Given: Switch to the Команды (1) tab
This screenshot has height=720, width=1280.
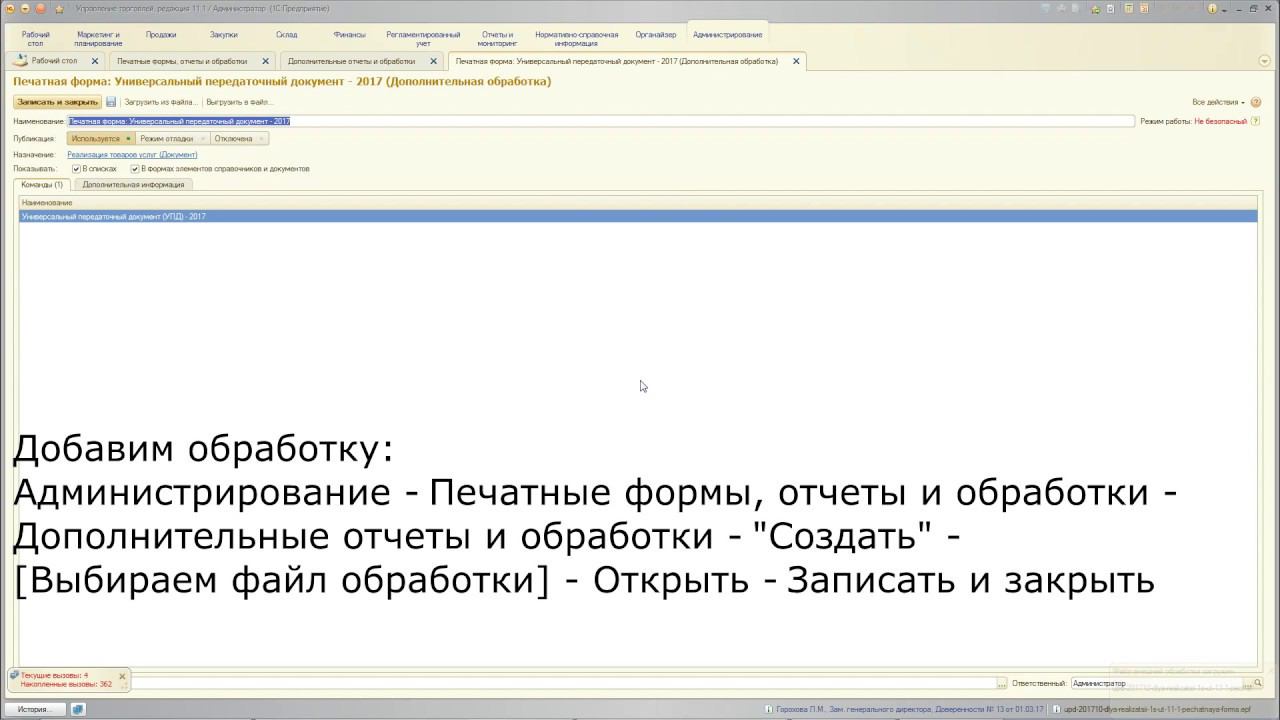Looking at the screenshot, I should pyautogui.click(x=42, y=185).
